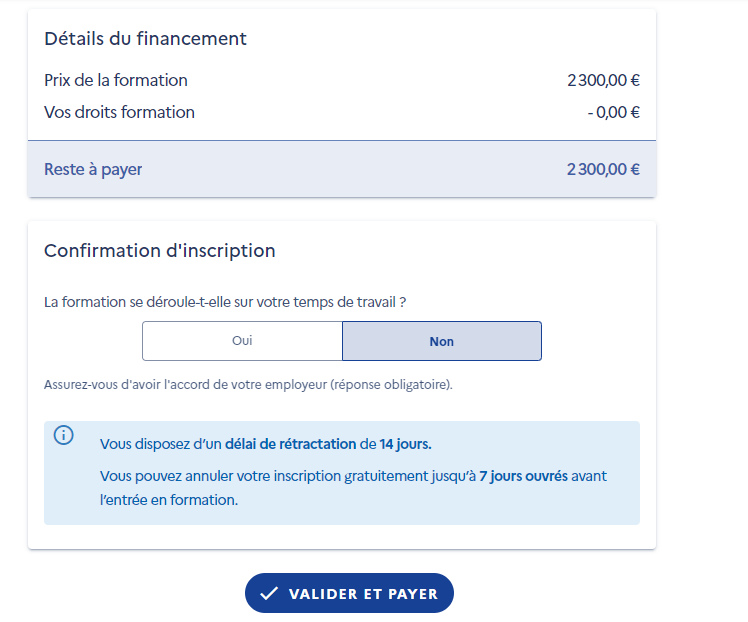Click the training price amount on first row
This screenshot has height=622, width=748.
[x=603, y=81]
